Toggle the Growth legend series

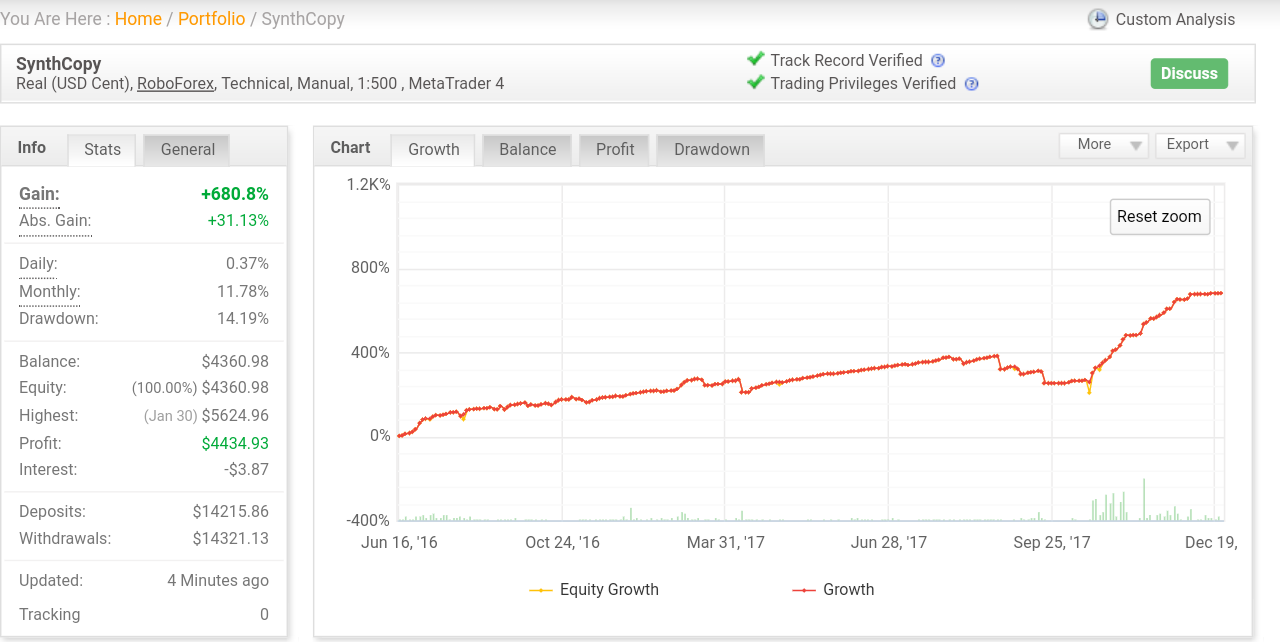point(833,590)
